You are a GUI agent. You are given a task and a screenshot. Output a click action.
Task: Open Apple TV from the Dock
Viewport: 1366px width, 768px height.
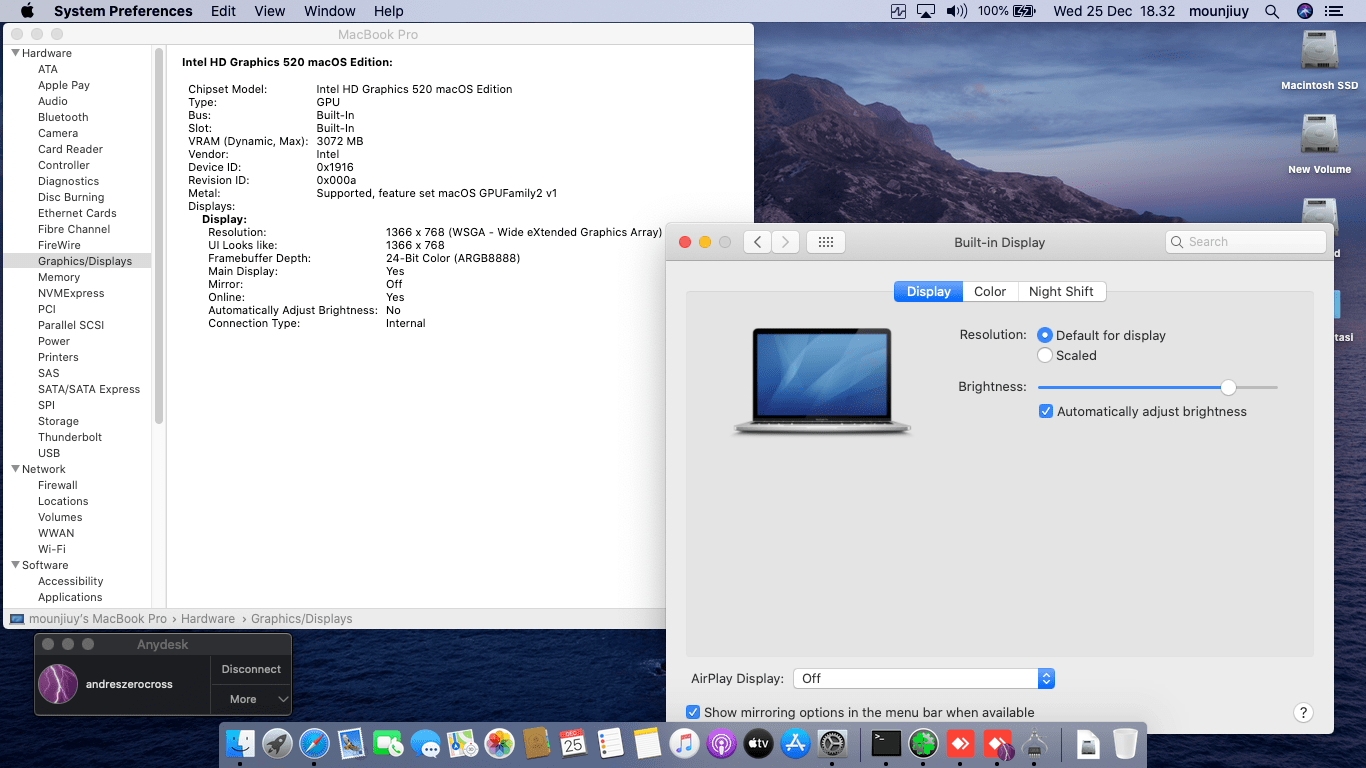click(758, 743)
